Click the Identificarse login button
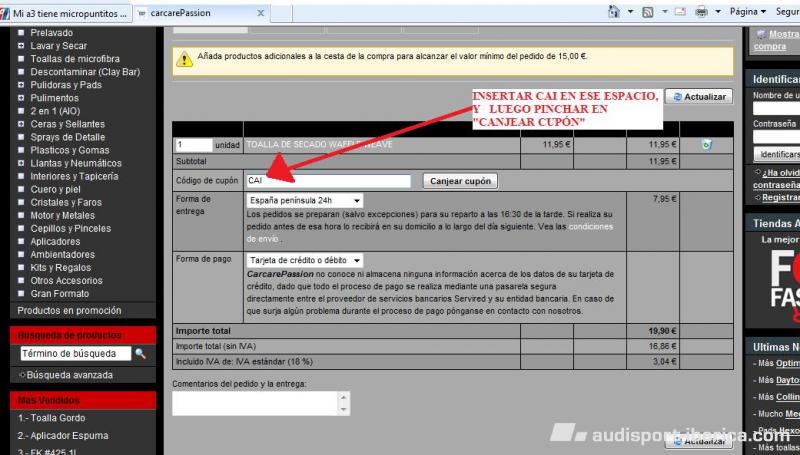This screenshot has width=800, height=455. [x=777, y=154]
